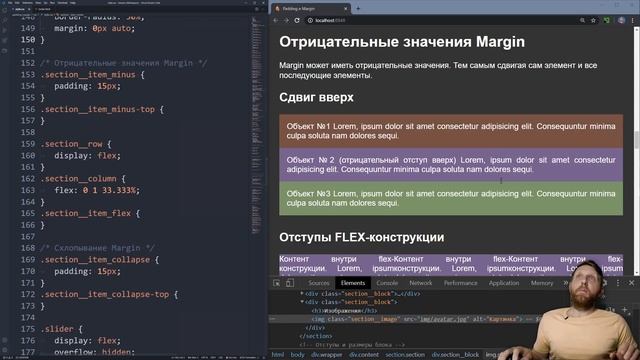Select the Elements tab in DevTools

(353, 283)
